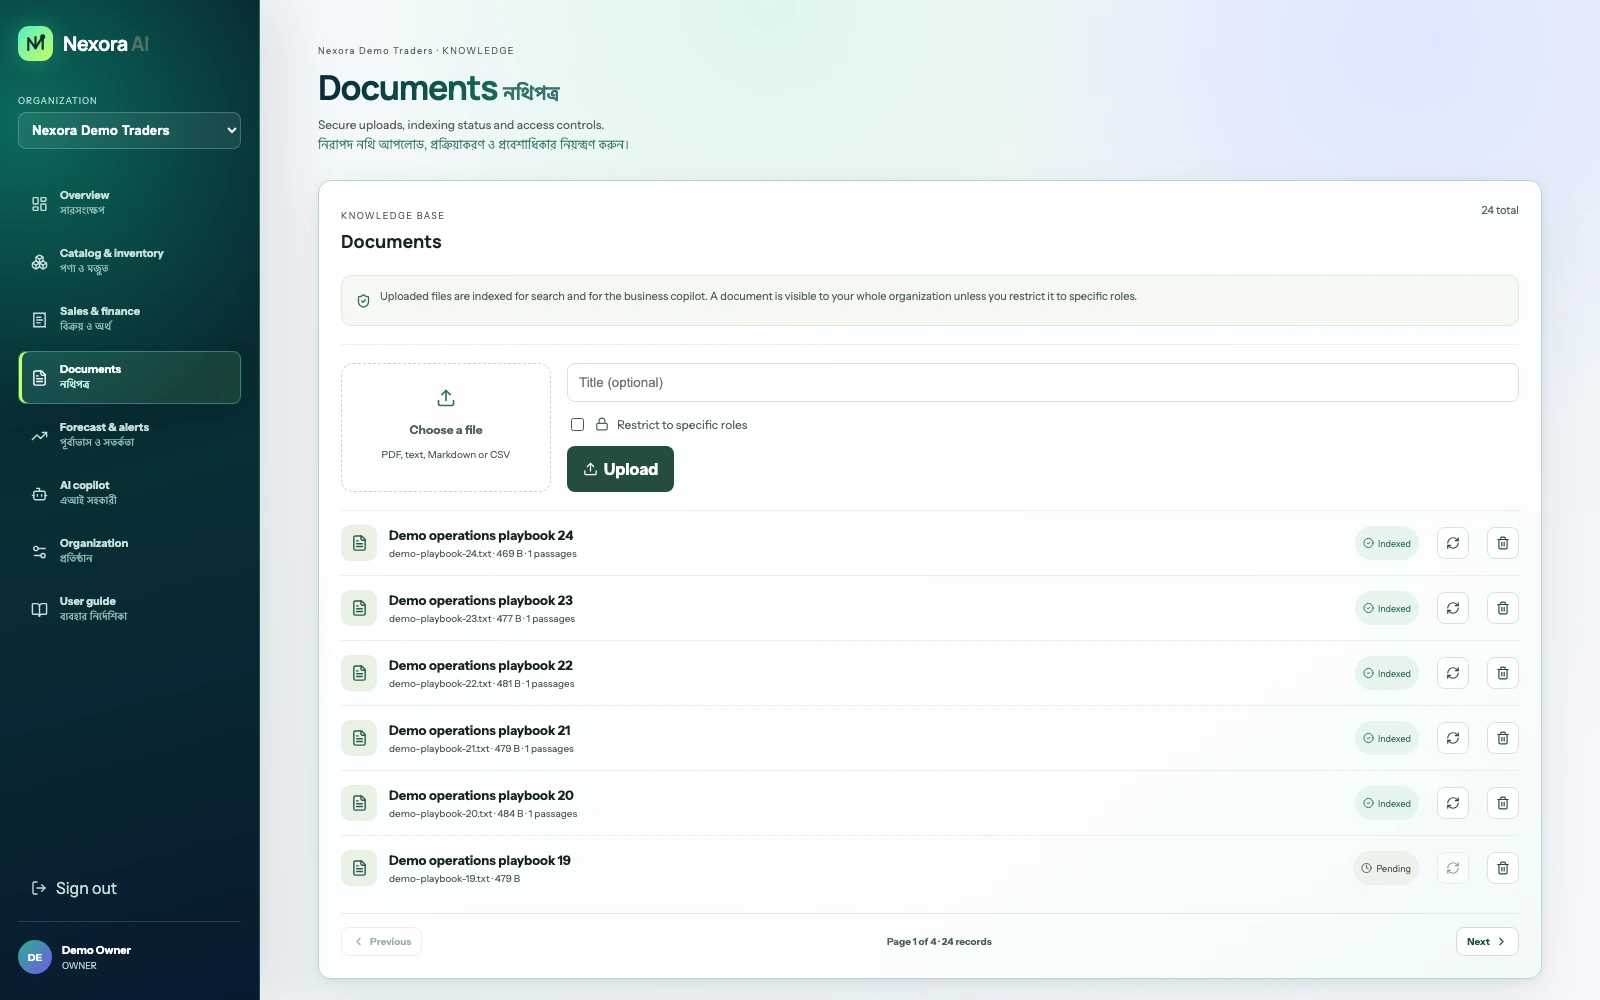The height and width of the screenshot is (1000, 1600).
Task: Open Forecast & alerts page
Action: [129, 435]
